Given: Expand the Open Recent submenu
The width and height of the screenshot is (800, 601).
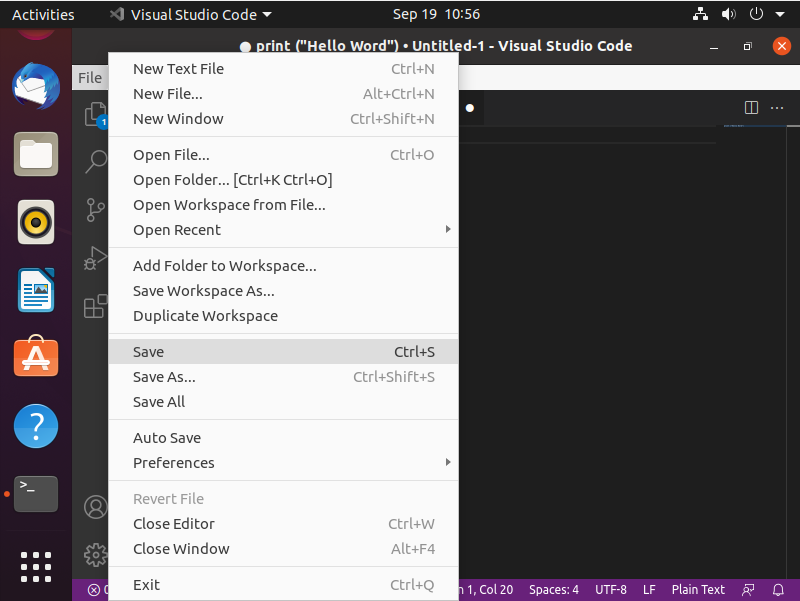Looking at the screenshot, I should tap(283, 230).
